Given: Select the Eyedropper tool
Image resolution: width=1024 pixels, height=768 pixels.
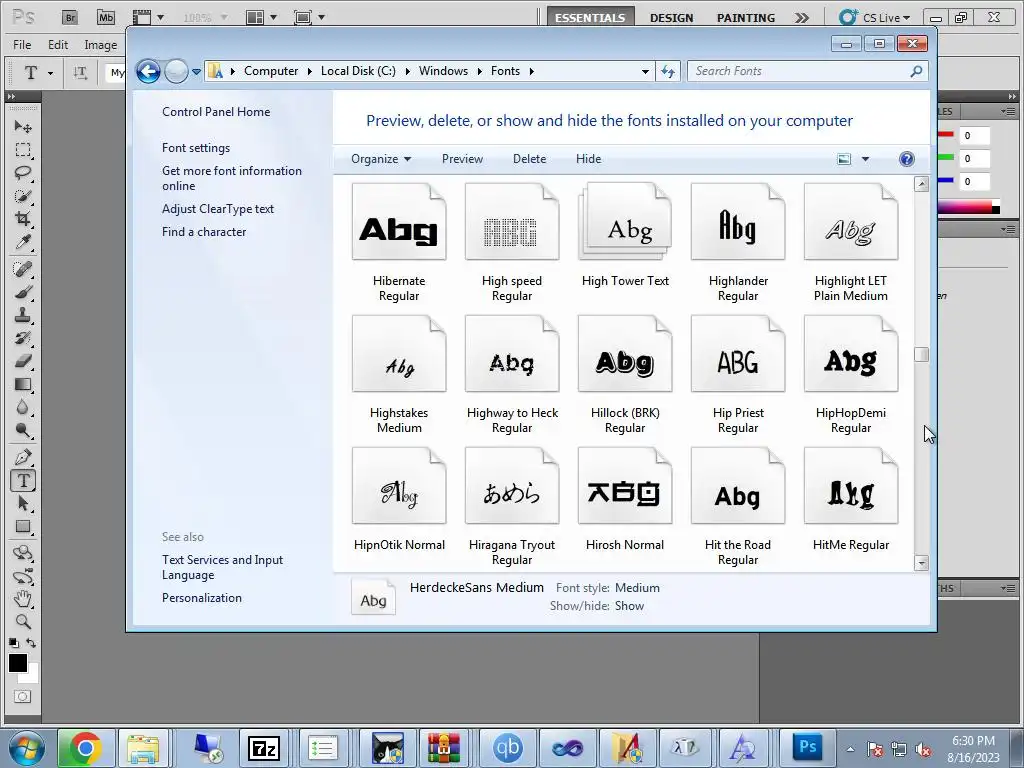Looking at the screenshot, I should 23,243.
